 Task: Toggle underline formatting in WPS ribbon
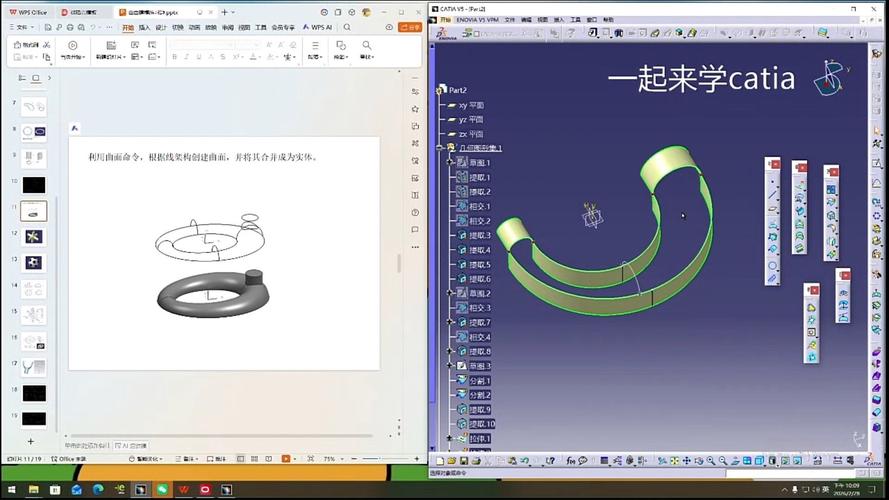point(198,57)
